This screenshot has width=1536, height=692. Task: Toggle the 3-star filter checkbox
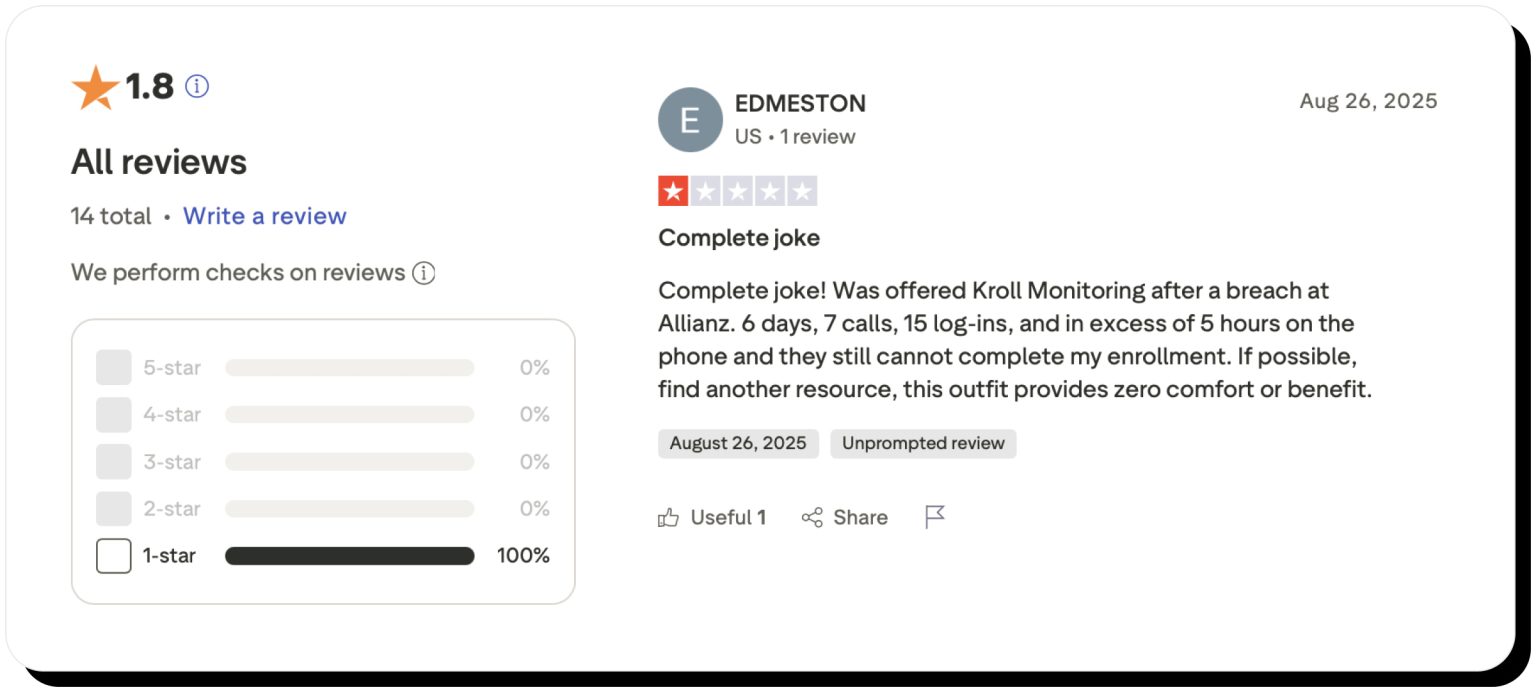[x=114, y=462]
